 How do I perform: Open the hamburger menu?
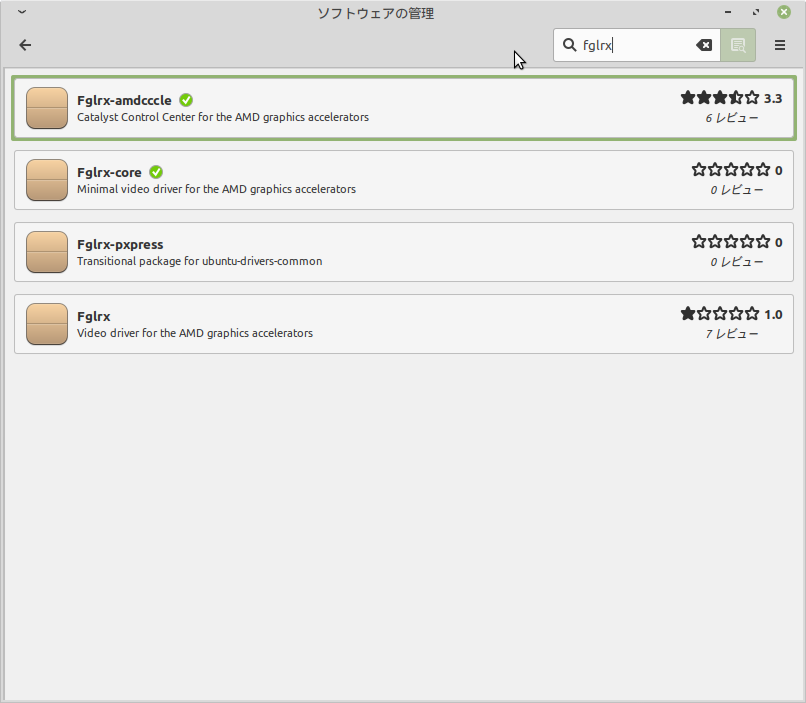[780, 45]
